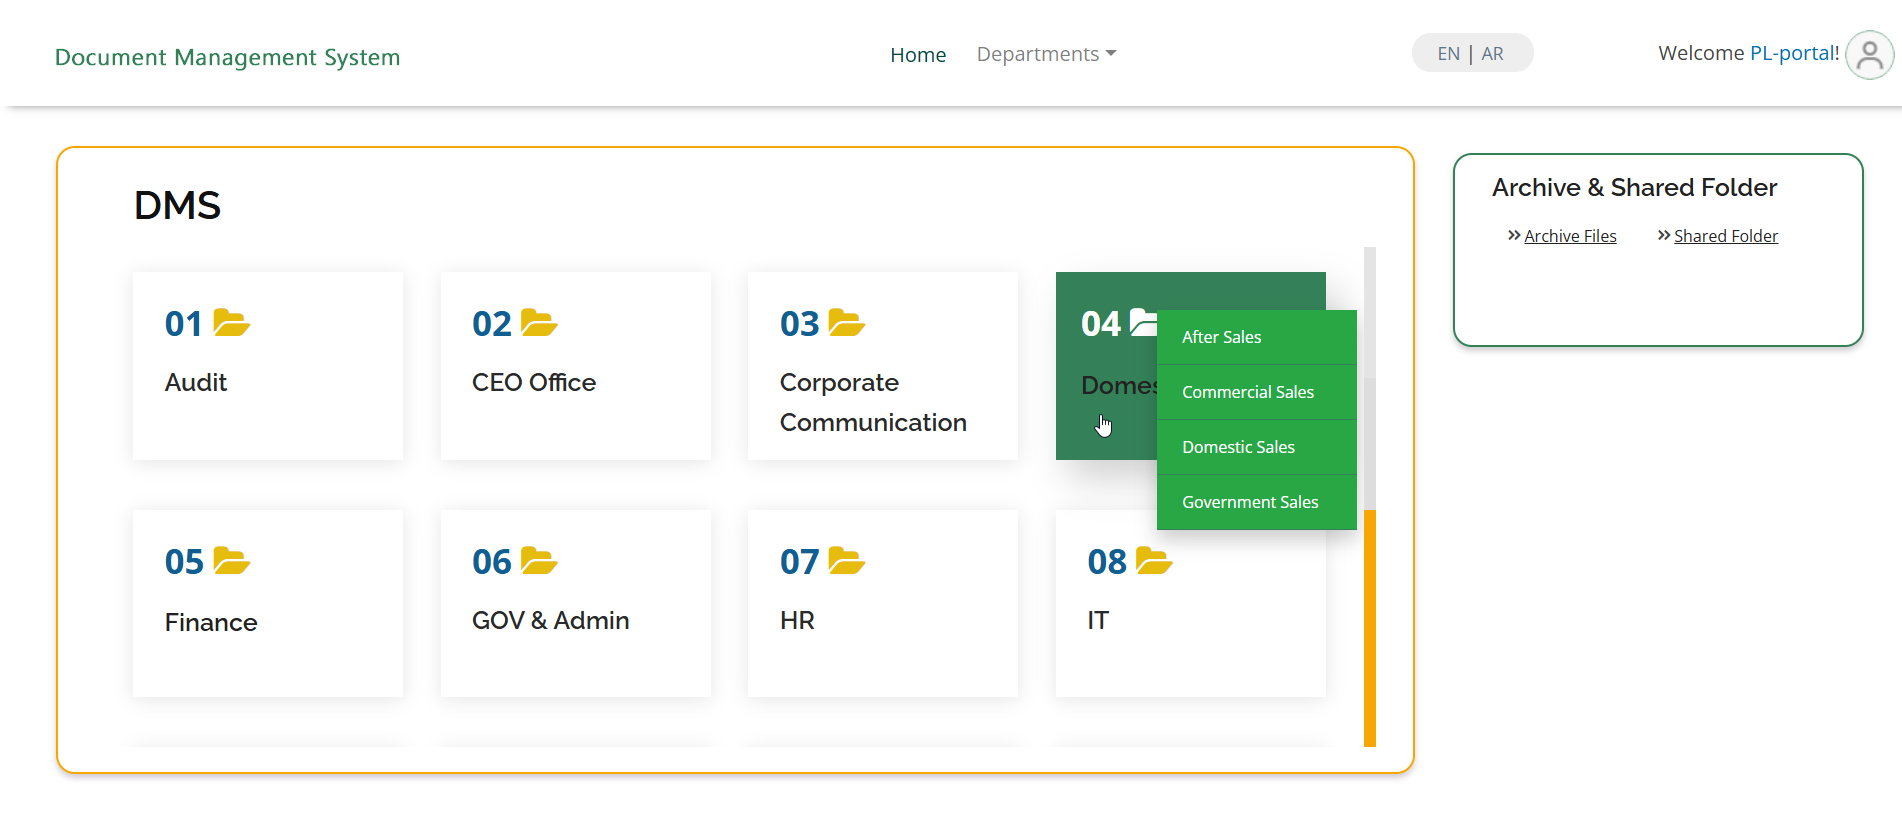This screenshot has width=1902, height=830.
Task: Click folder icon on Corporate Communication card
Action: pyautogui.click(x=846, y=323)
